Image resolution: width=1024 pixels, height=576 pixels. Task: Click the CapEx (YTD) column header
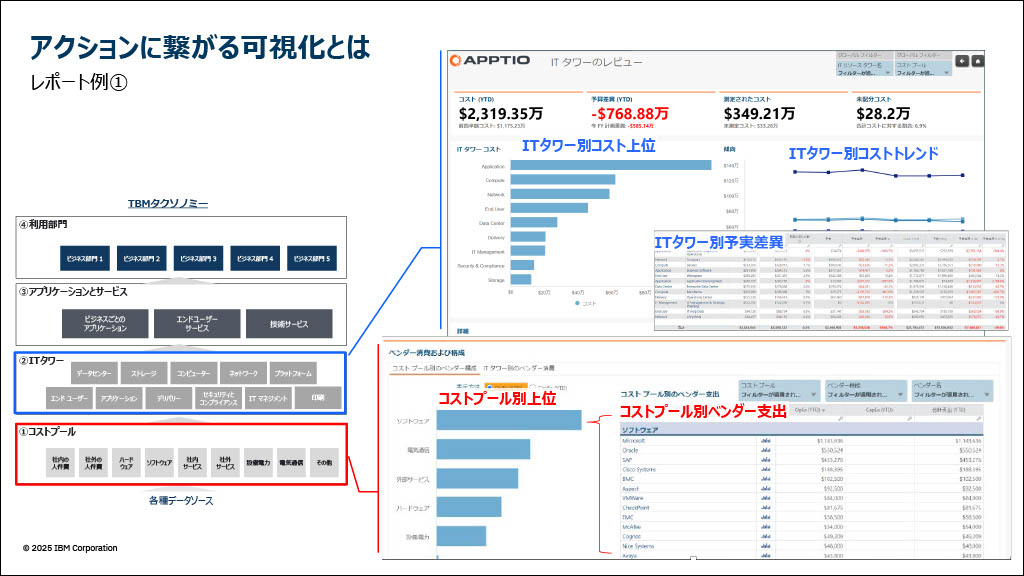coord(879,410)
